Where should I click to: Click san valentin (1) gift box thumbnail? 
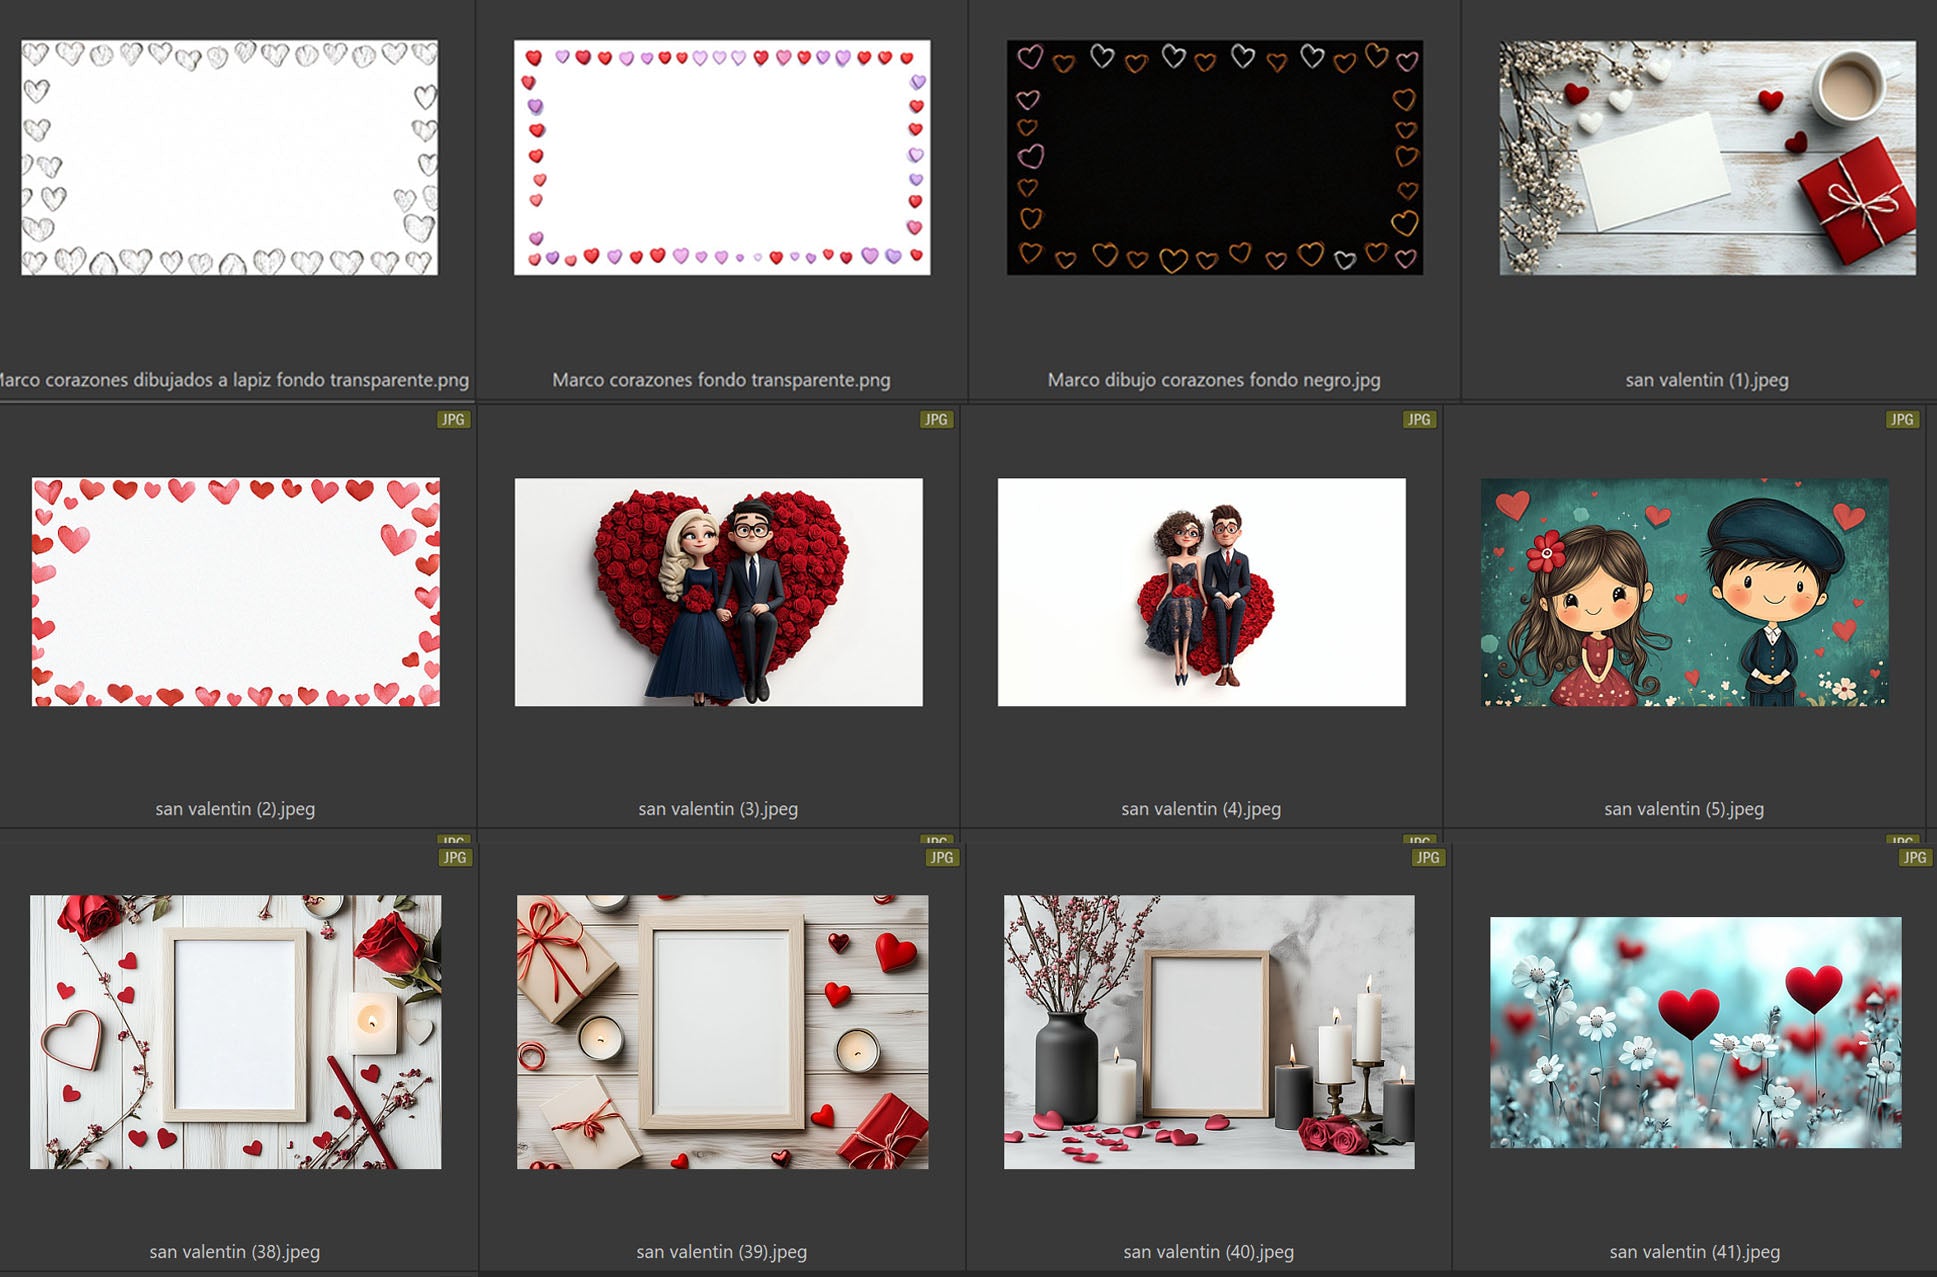[x=1707, y=157]
